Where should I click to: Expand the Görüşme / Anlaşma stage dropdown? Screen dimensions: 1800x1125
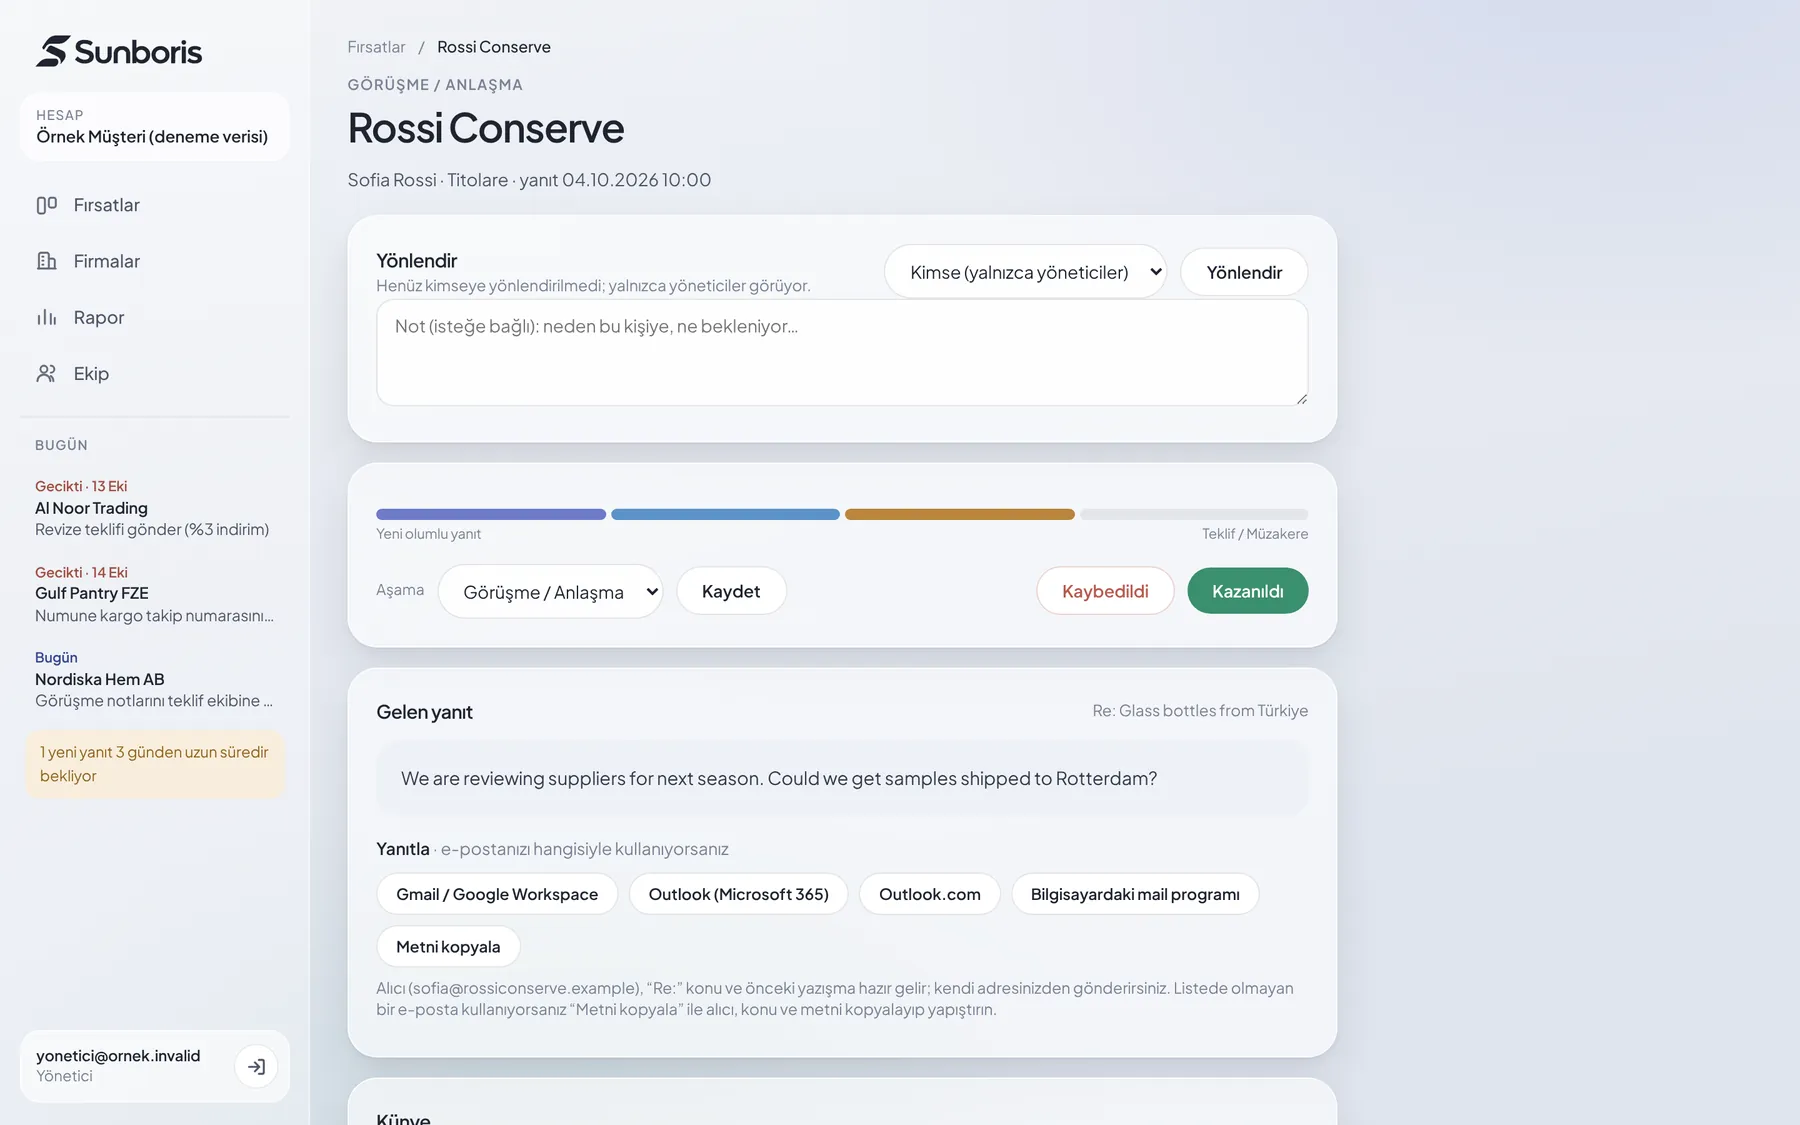pyautogui.click(x=550, y=591)
